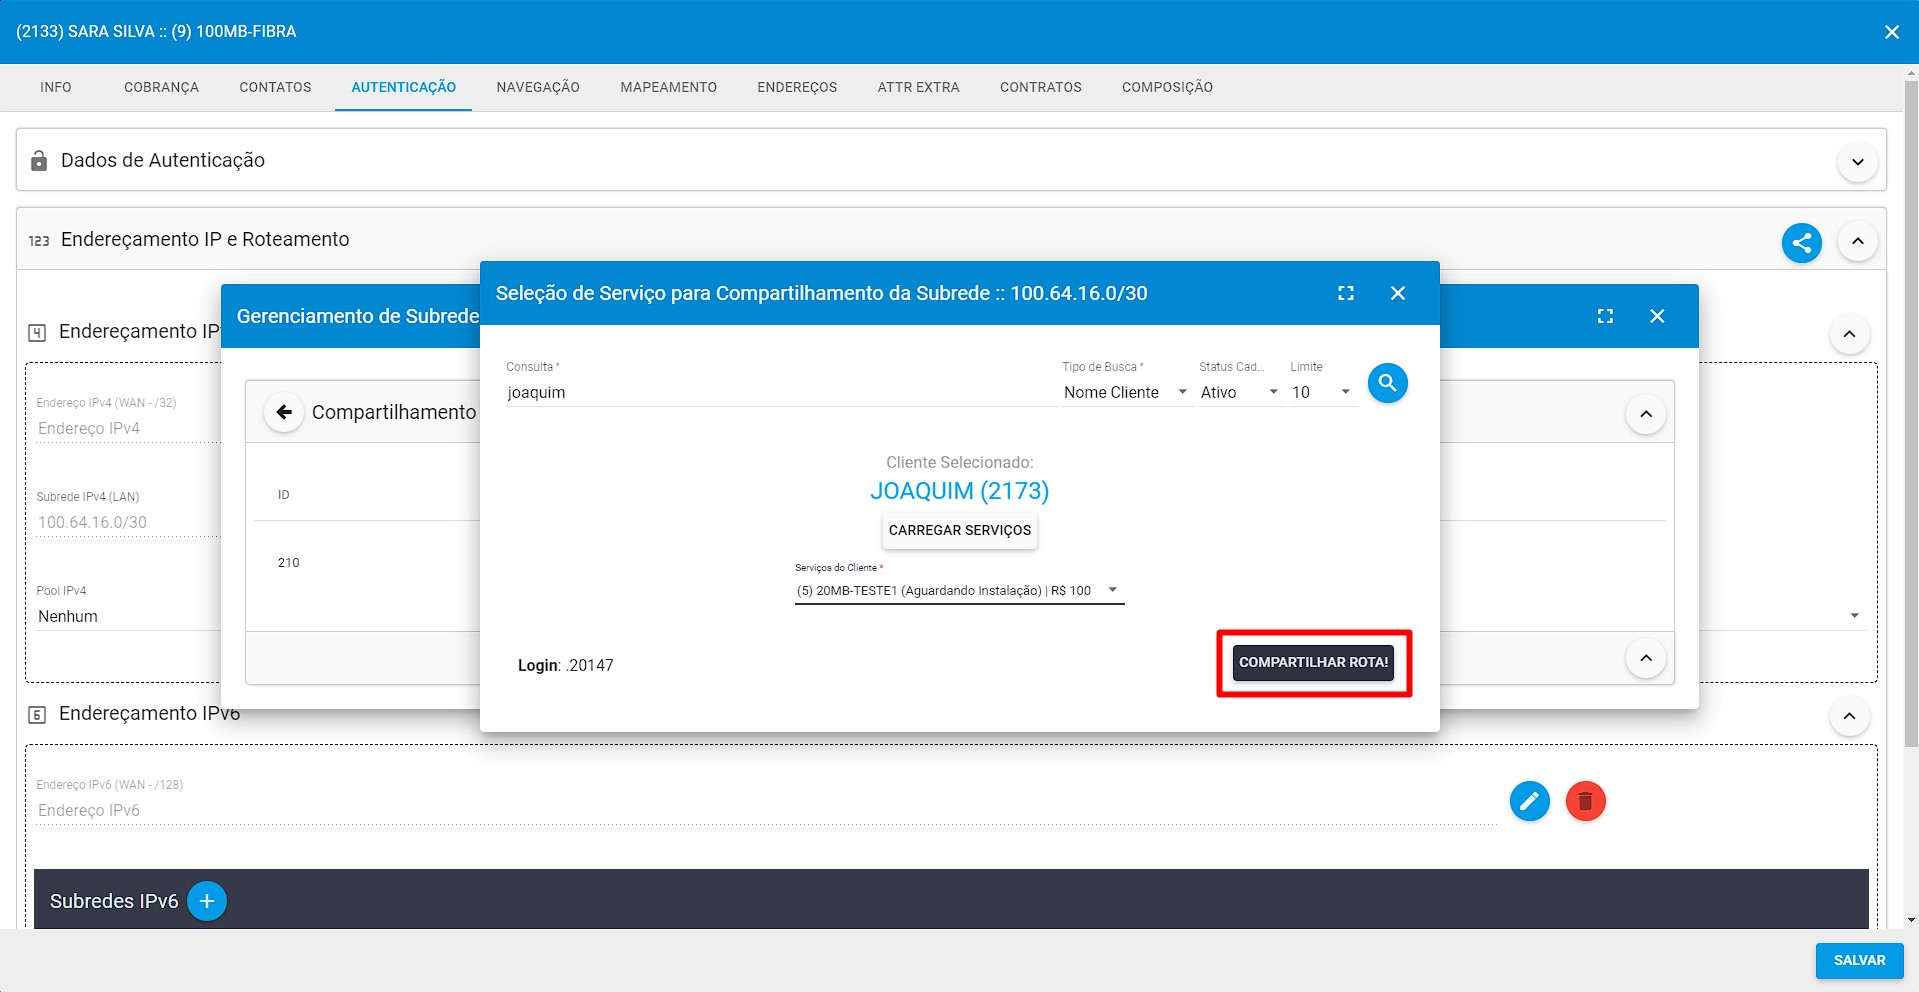Click the Endereço IPv4 WAN input field

pos(128,428)
